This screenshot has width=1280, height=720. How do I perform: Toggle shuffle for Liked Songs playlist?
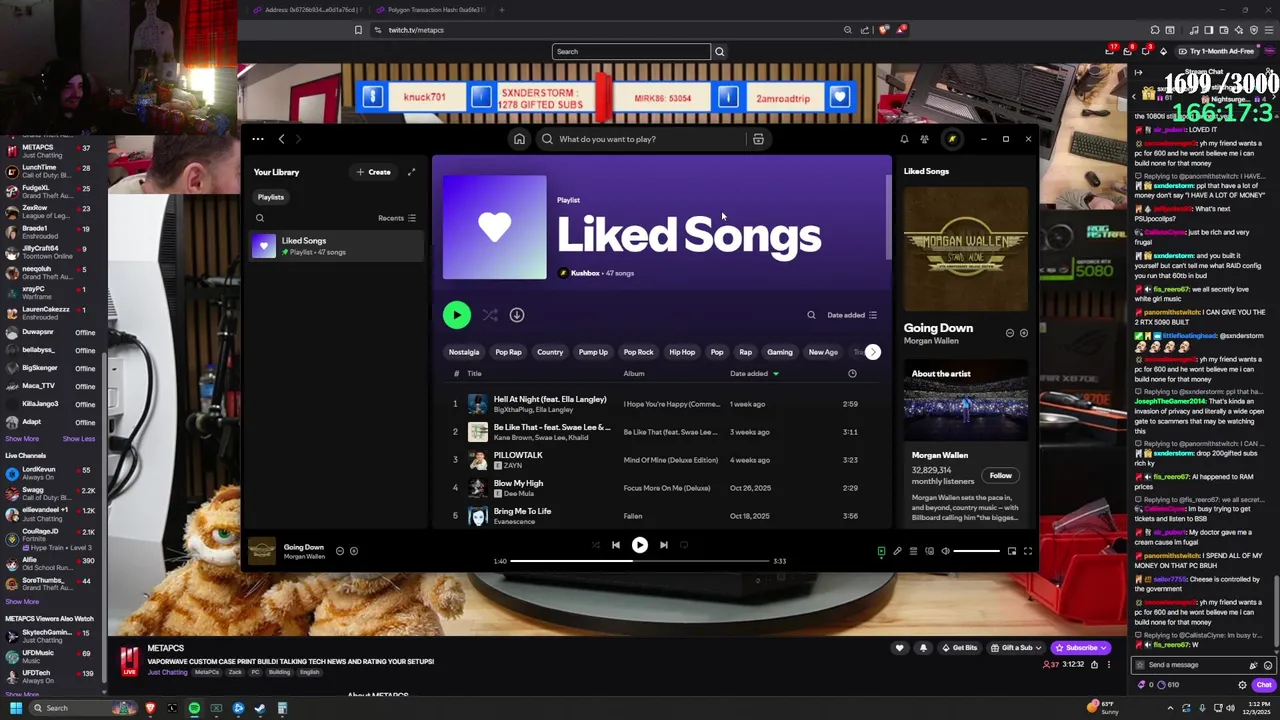(x=490, y=315)
